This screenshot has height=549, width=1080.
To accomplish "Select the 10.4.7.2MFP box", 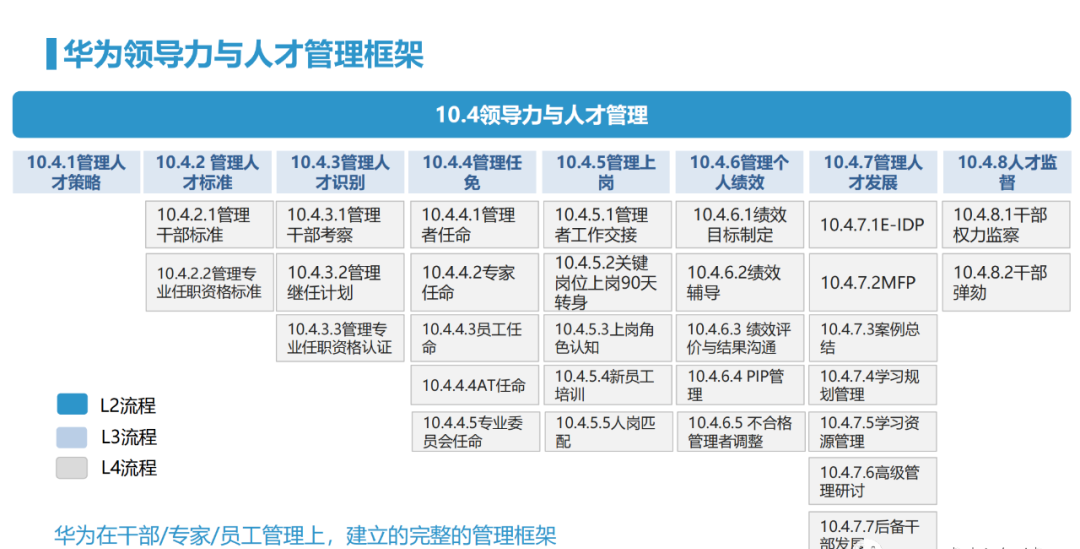I will [x=873, y=282].
